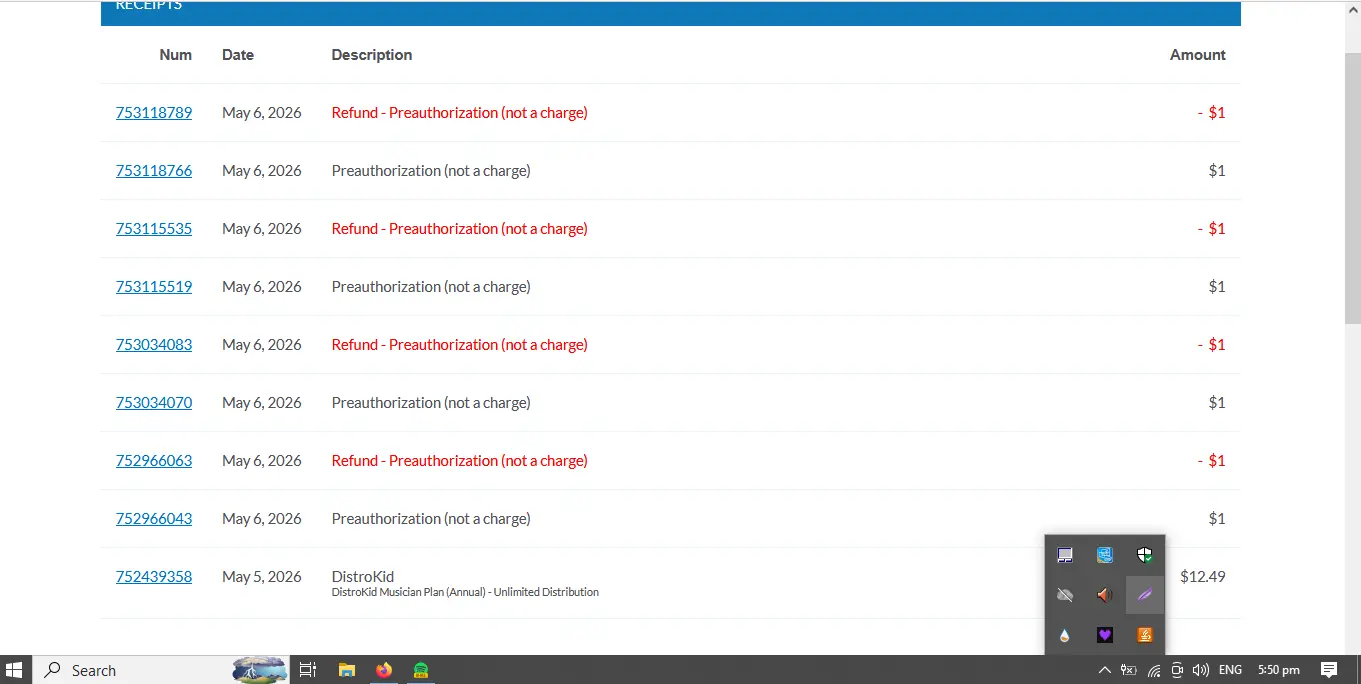This screenshot has width=1361, height=684.
Task: Open receipt number 753034070
Action: (x=154, y=403)
